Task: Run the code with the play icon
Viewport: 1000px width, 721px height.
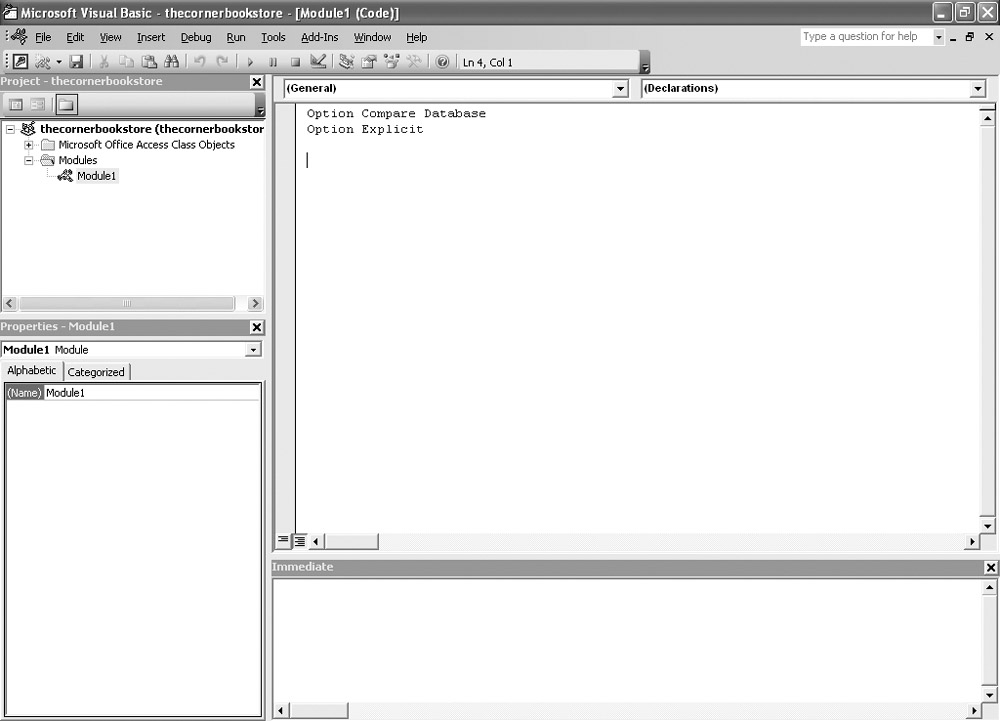Action: pos(251,62)
